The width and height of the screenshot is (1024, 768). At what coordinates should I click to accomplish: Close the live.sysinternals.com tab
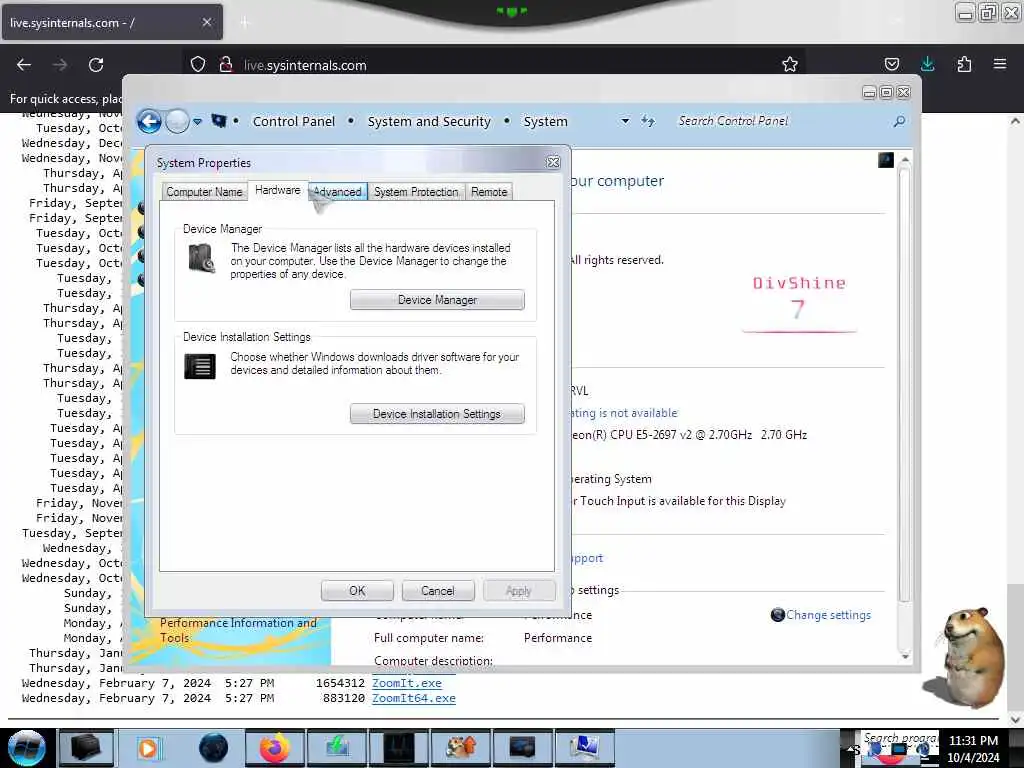click(206, 22)
